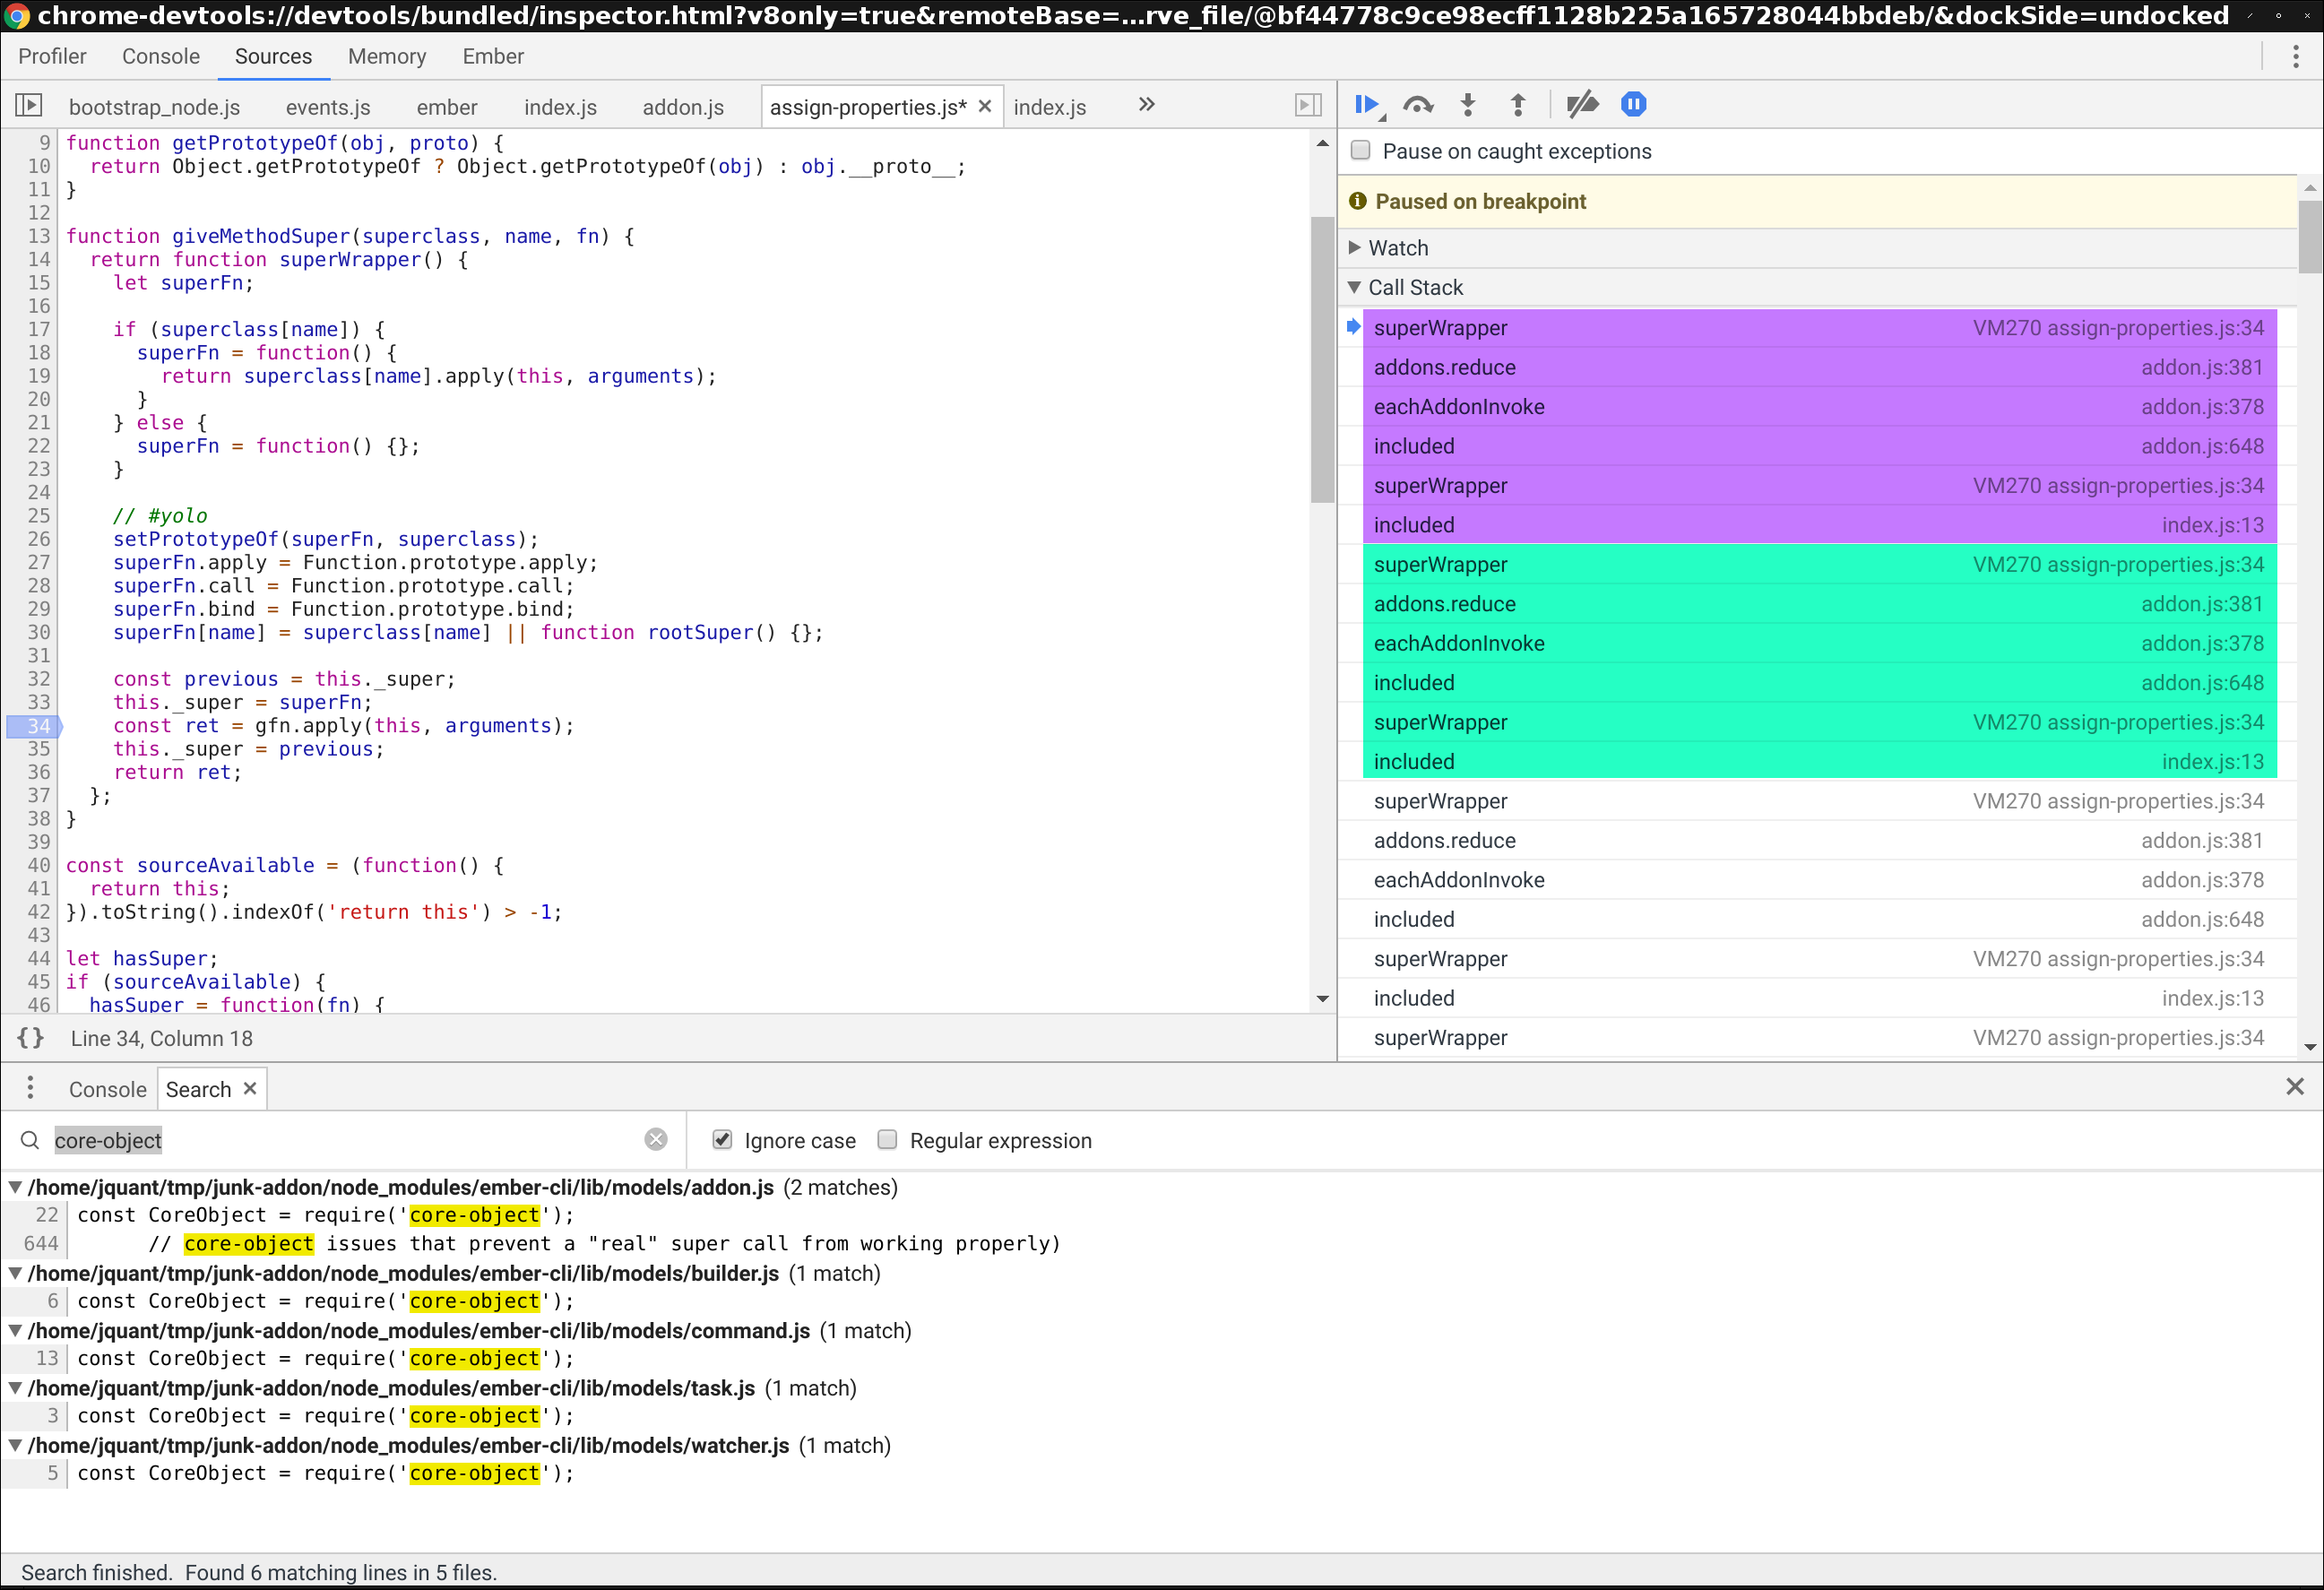Pretty-print source with braces icon

pyautogui.click(x=29, y=1038)
